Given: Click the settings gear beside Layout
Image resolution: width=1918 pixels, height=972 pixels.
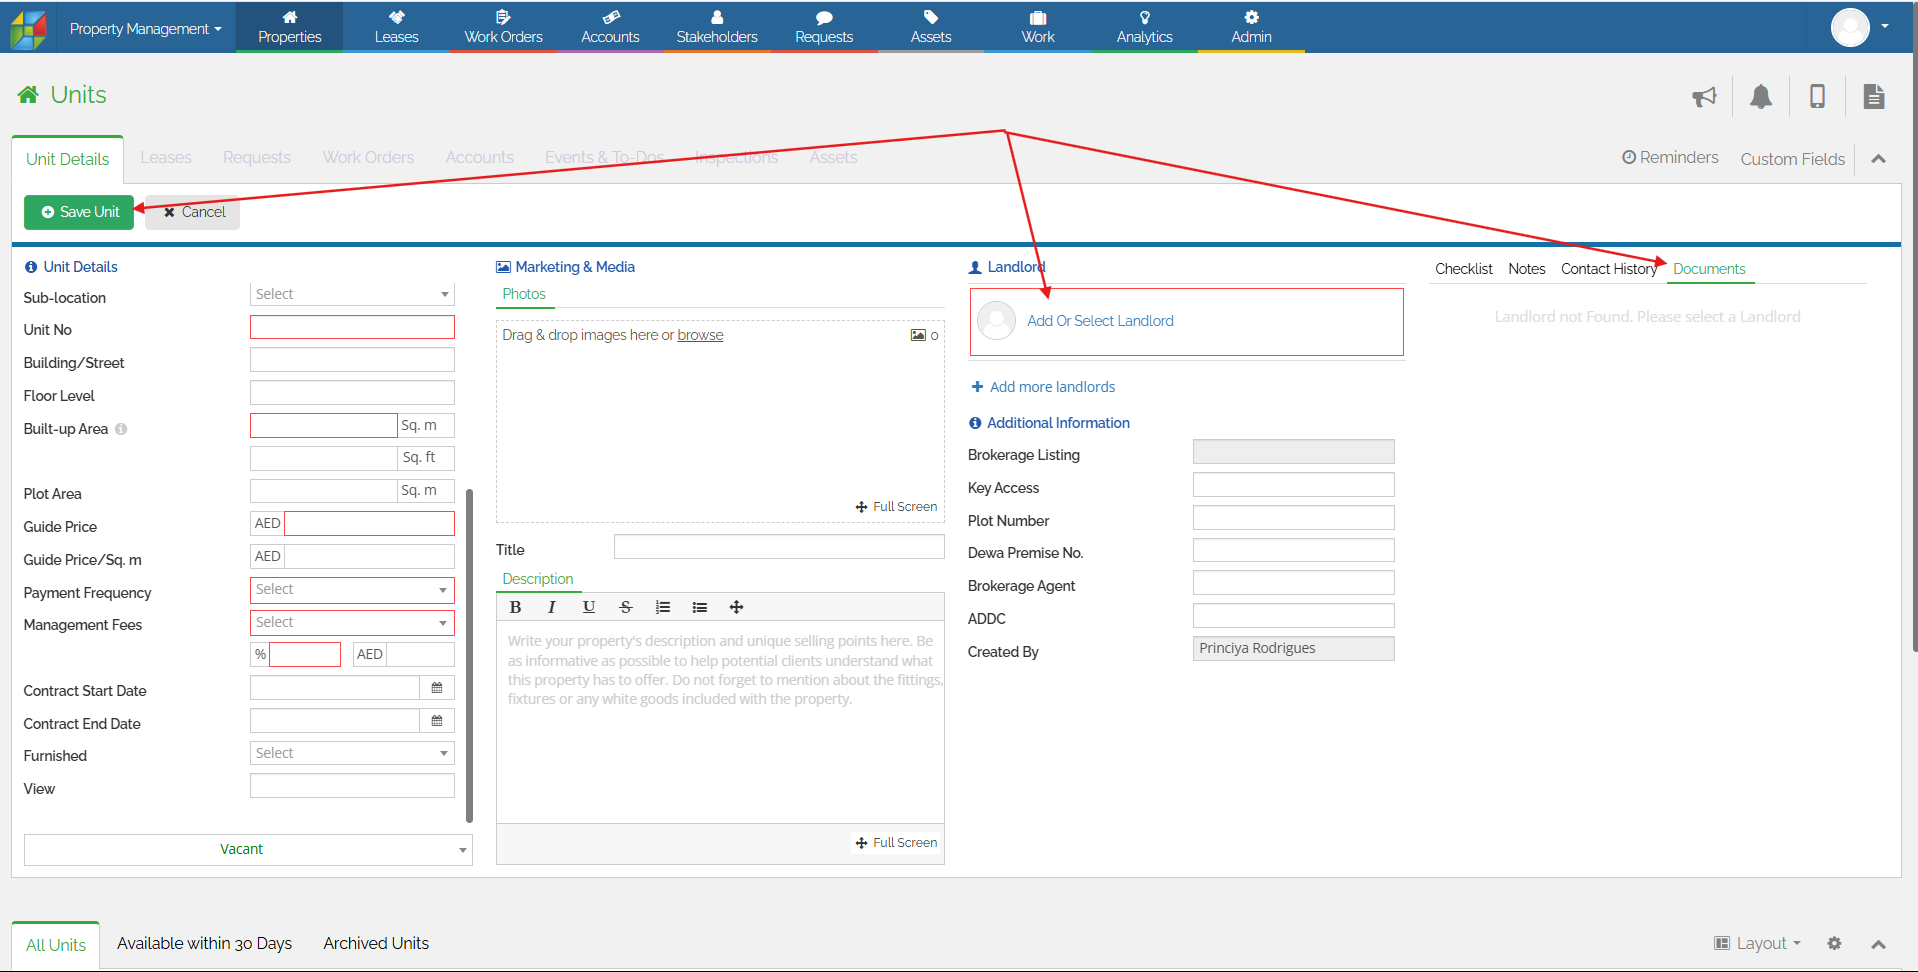Looking at the screenshot, I should [1834, 943].
